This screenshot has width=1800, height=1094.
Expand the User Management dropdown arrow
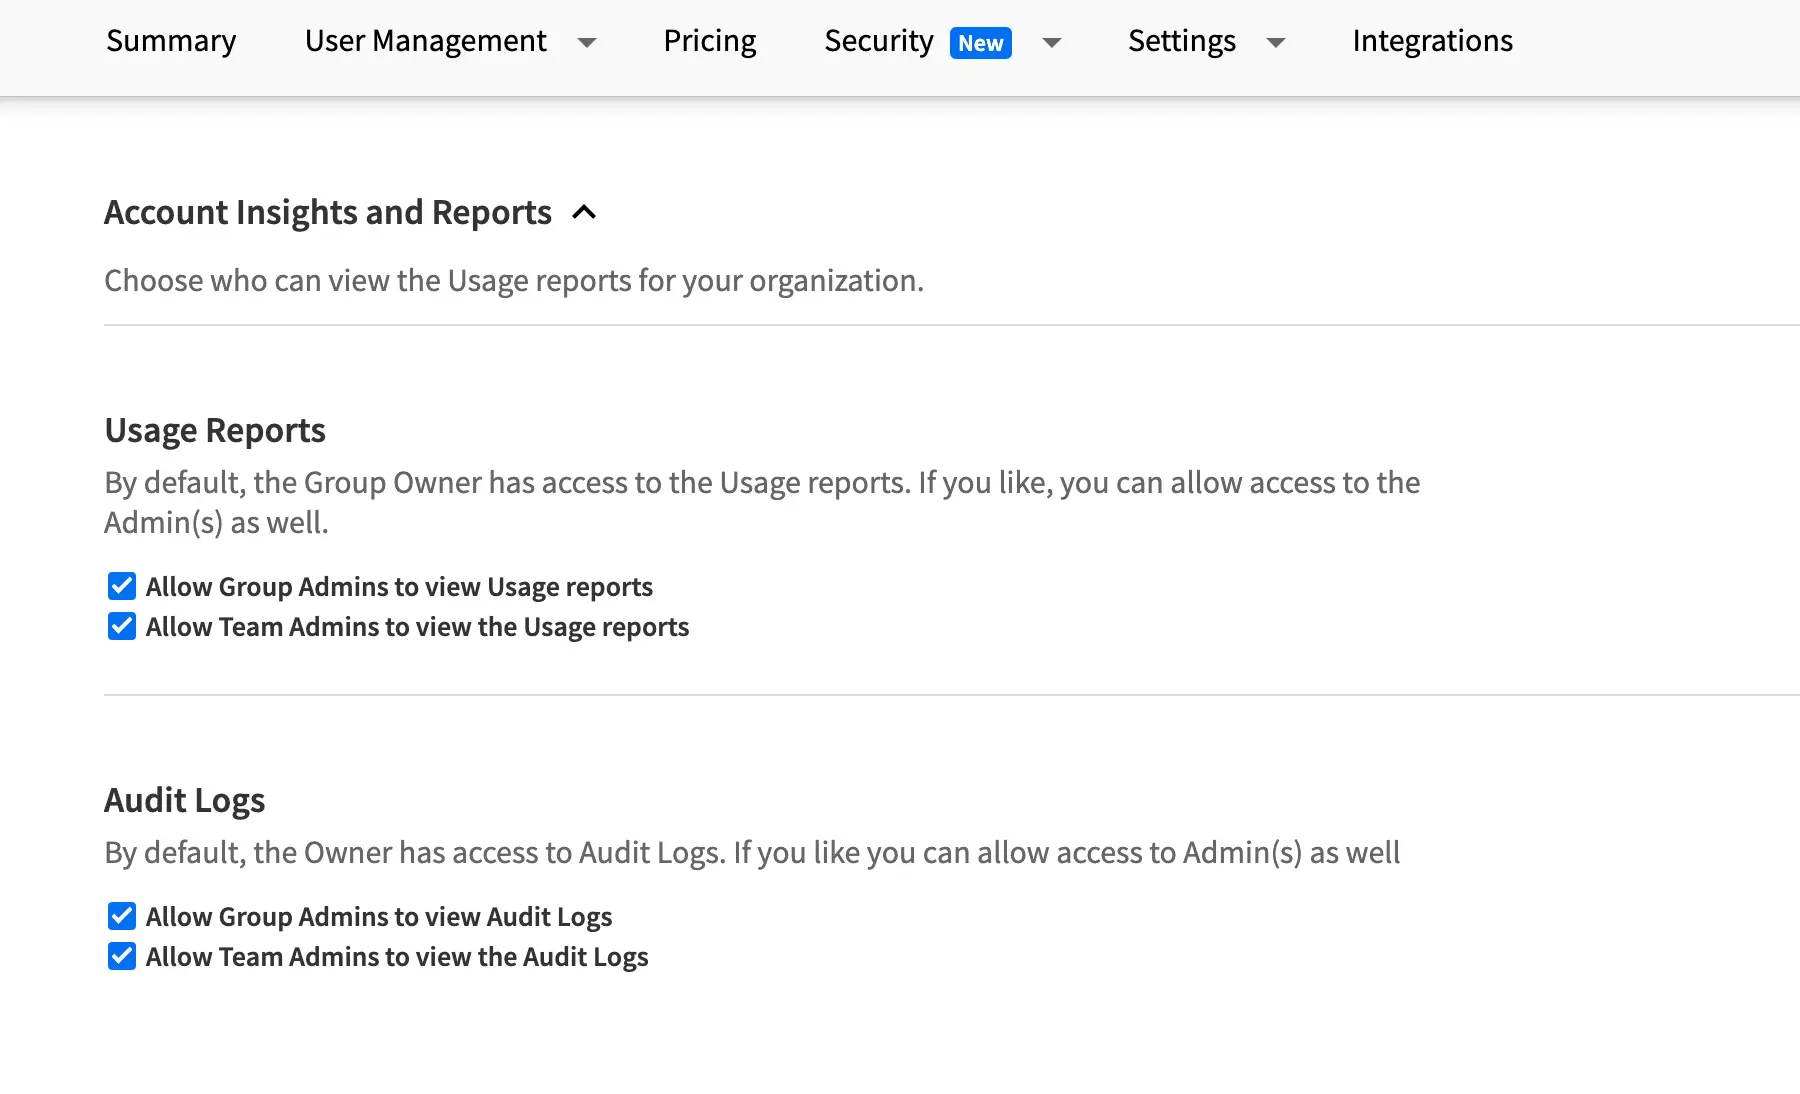coord(587,43)
